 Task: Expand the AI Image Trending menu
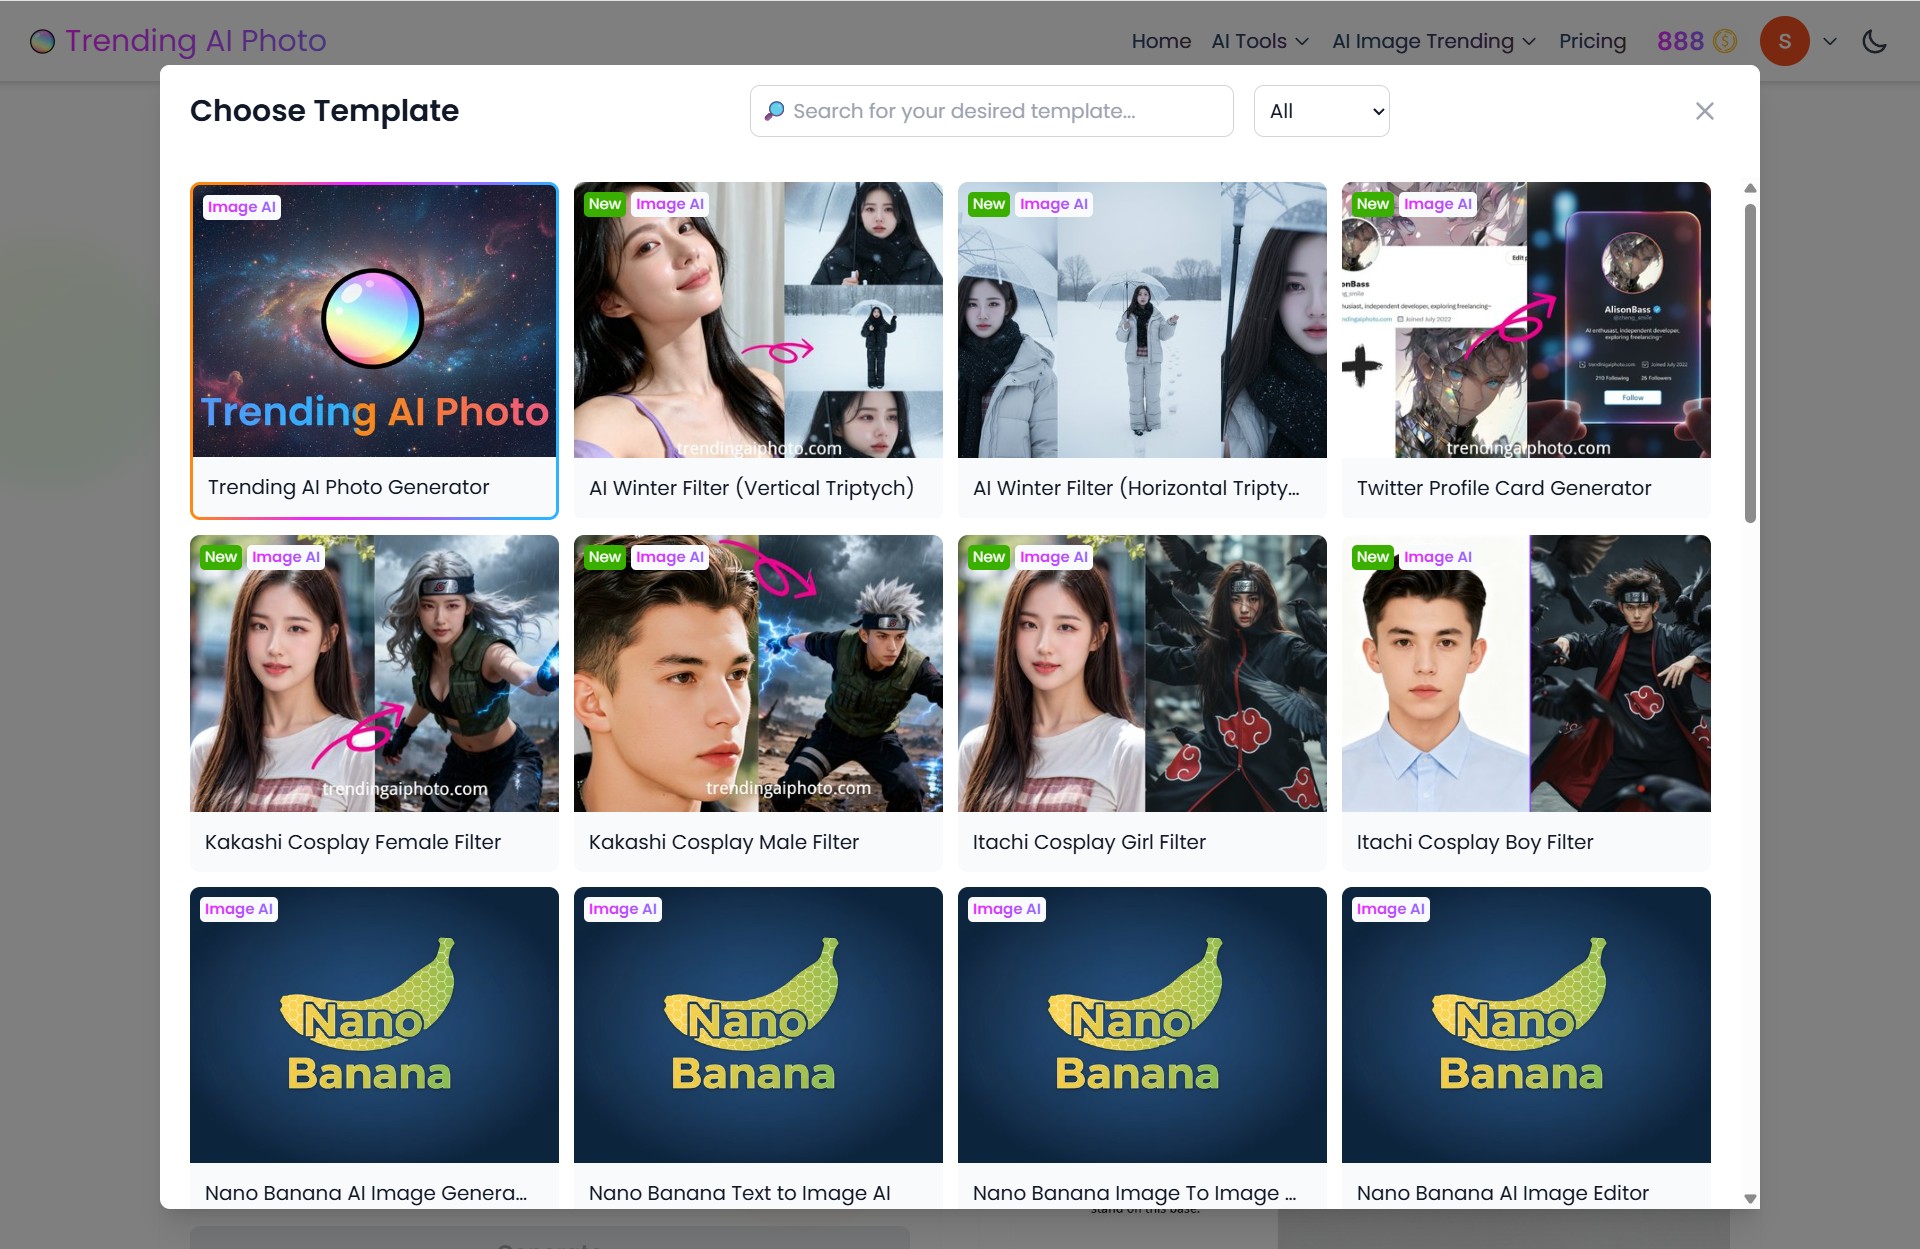1431,41
